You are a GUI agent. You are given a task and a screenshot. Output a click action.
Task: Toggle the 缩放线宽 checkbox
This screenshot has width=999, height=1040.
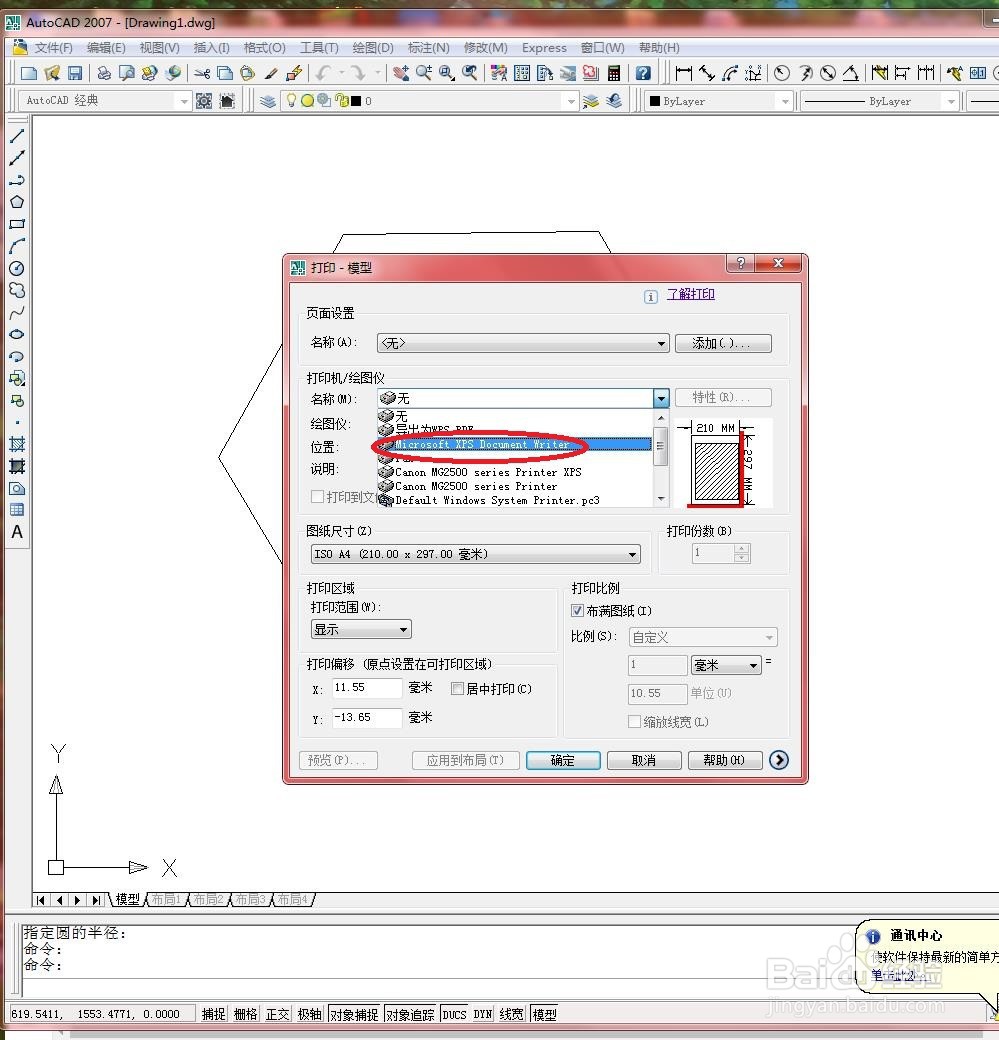[634, 721]
